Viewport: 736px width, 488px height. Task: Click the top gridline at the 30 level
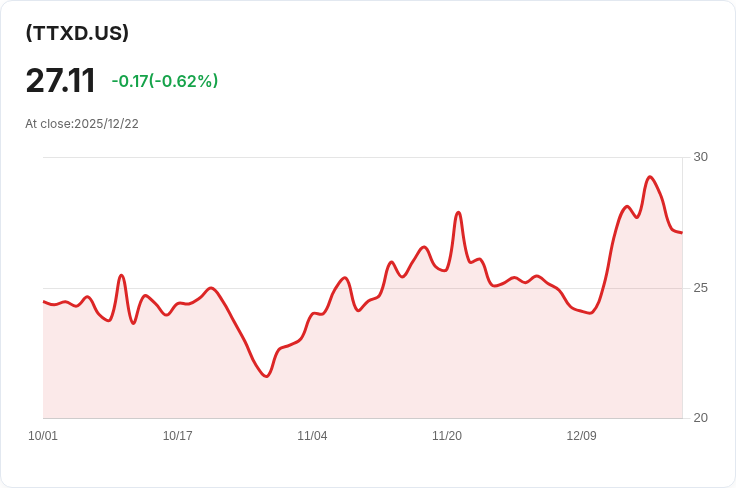(x=360, y=158)
